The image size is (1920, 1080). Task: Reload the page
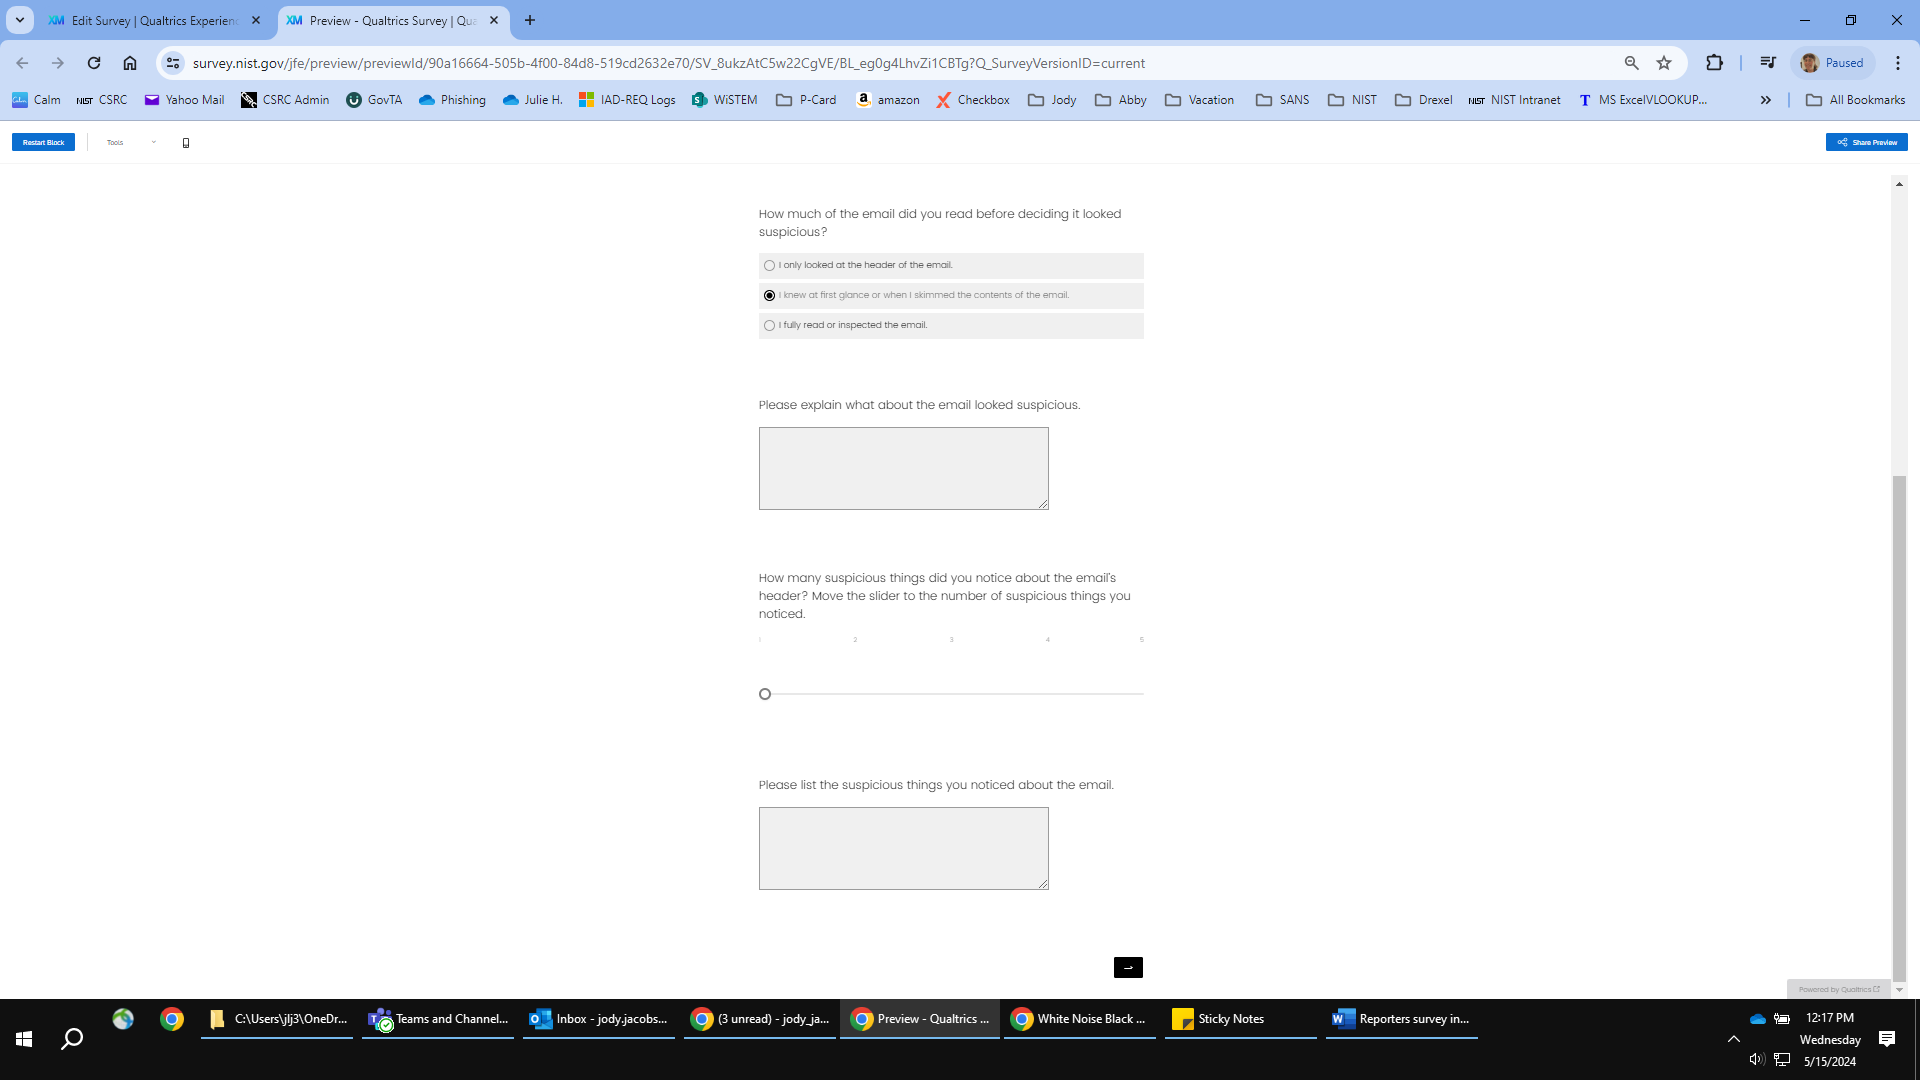coord(94,63)
